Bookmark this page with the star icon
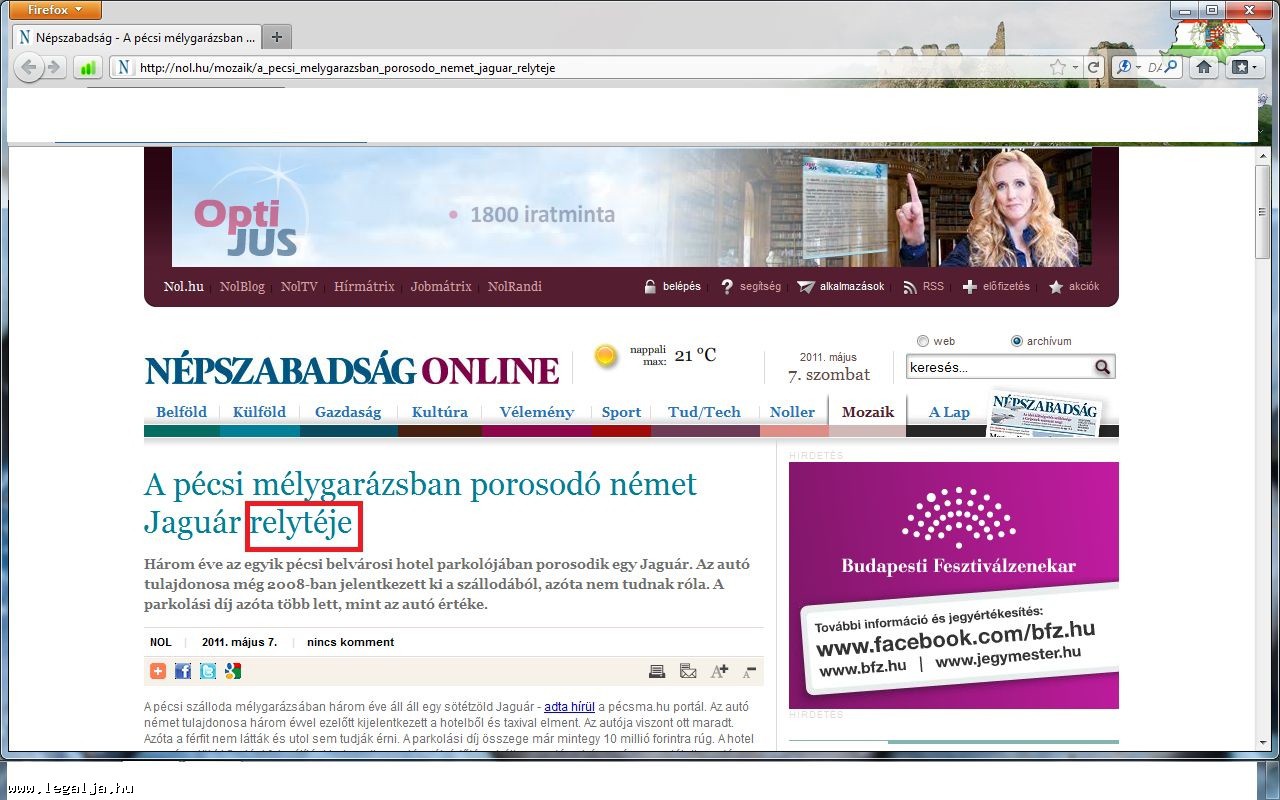Image resolution: width=1280 pixels, height=800 pixels. click(x=1057, y=68)
